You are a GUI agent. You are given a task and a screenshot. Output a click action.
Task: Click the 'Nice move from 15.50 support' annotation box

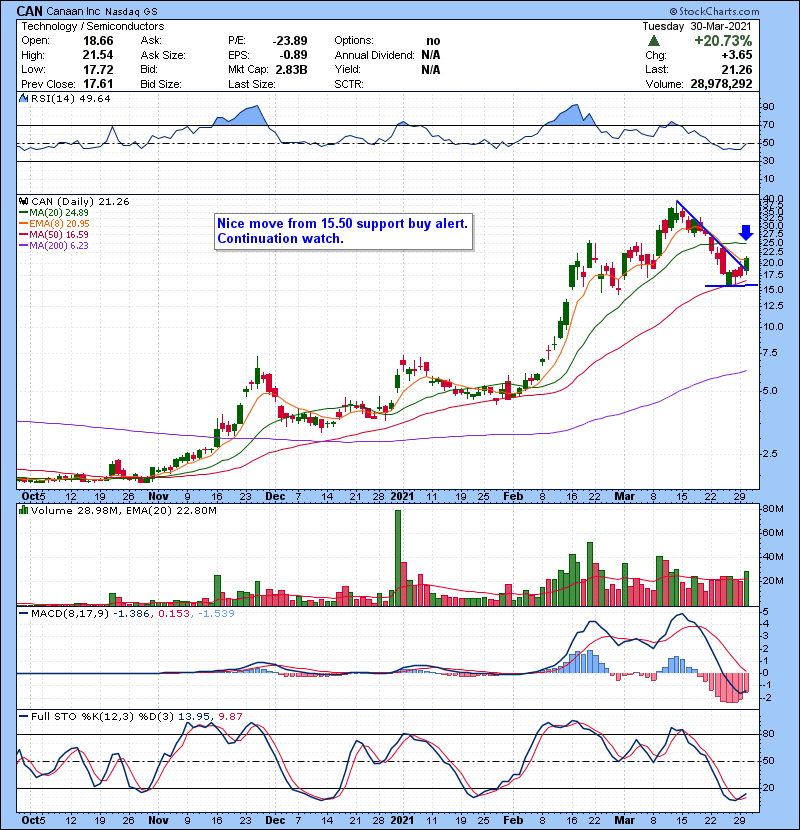click(343, 231)
